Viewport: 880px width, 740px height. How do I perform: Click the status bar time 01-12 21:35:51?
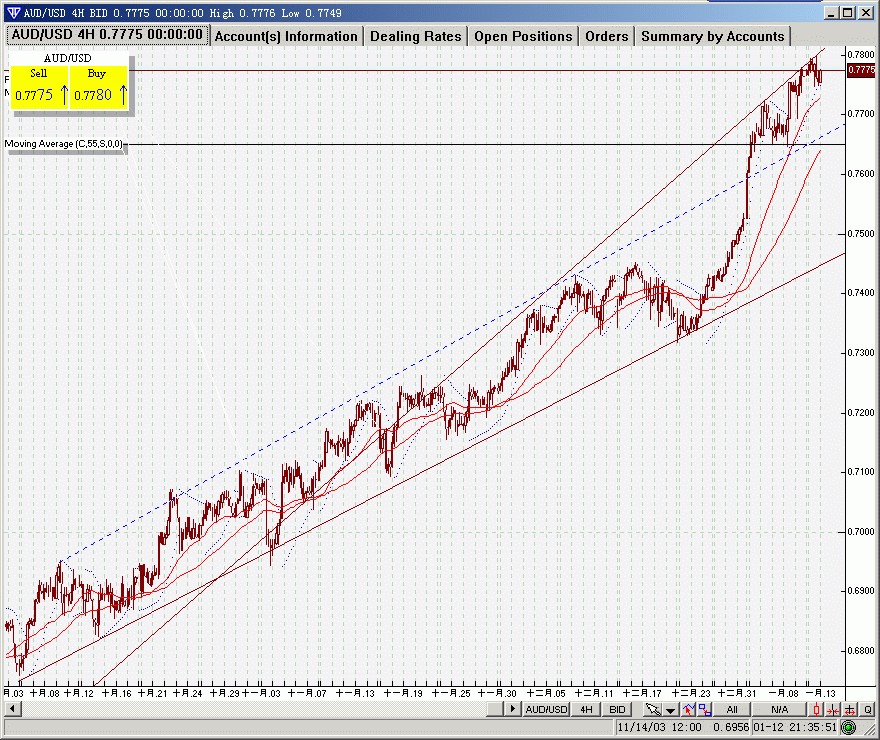(795, 727)
